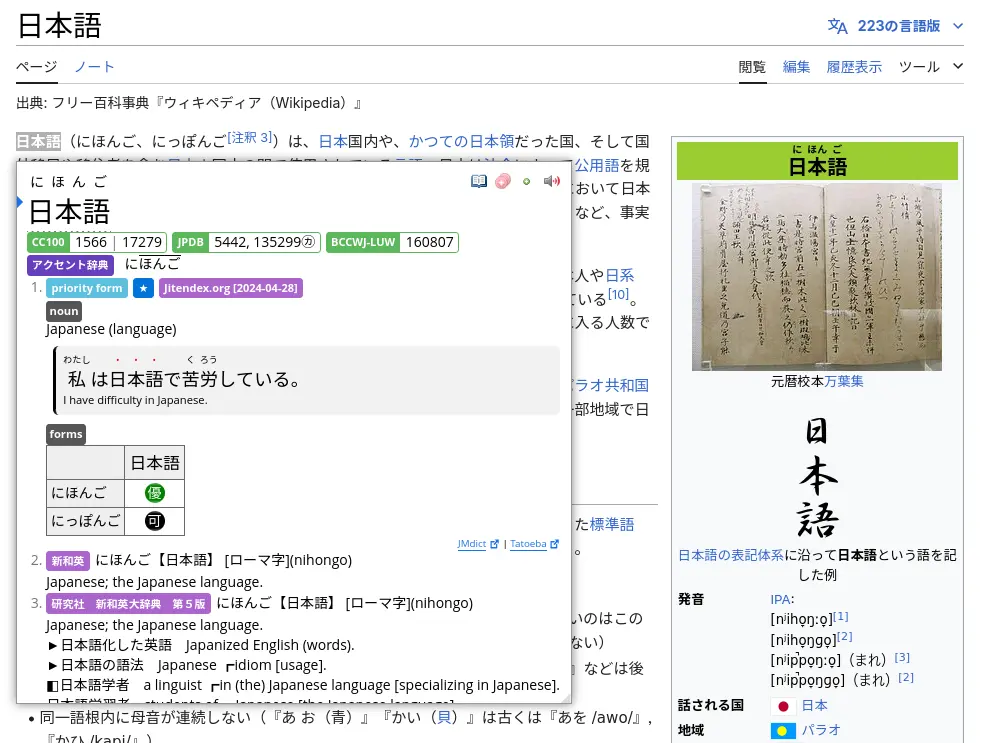Play audio with the speaker icon
Viewport: 981px width, 743px height.
pos(551,181)
